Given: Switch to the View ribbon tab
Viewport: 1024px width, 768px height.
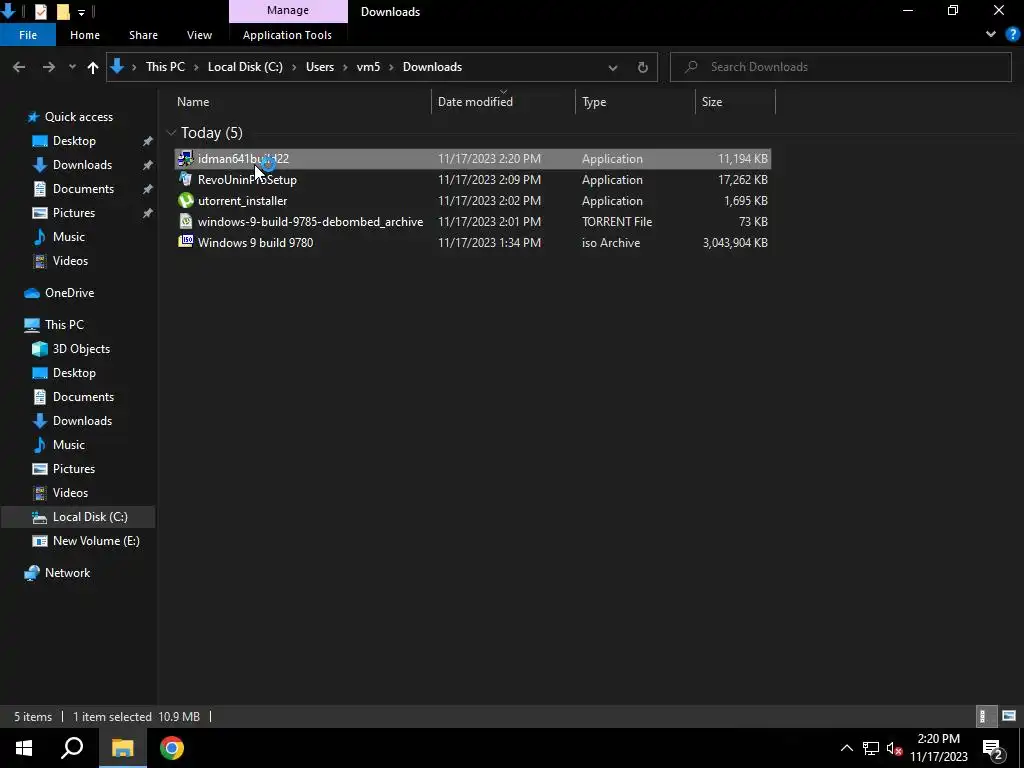Looking at the screenshot, I should (x=199, y=35).
